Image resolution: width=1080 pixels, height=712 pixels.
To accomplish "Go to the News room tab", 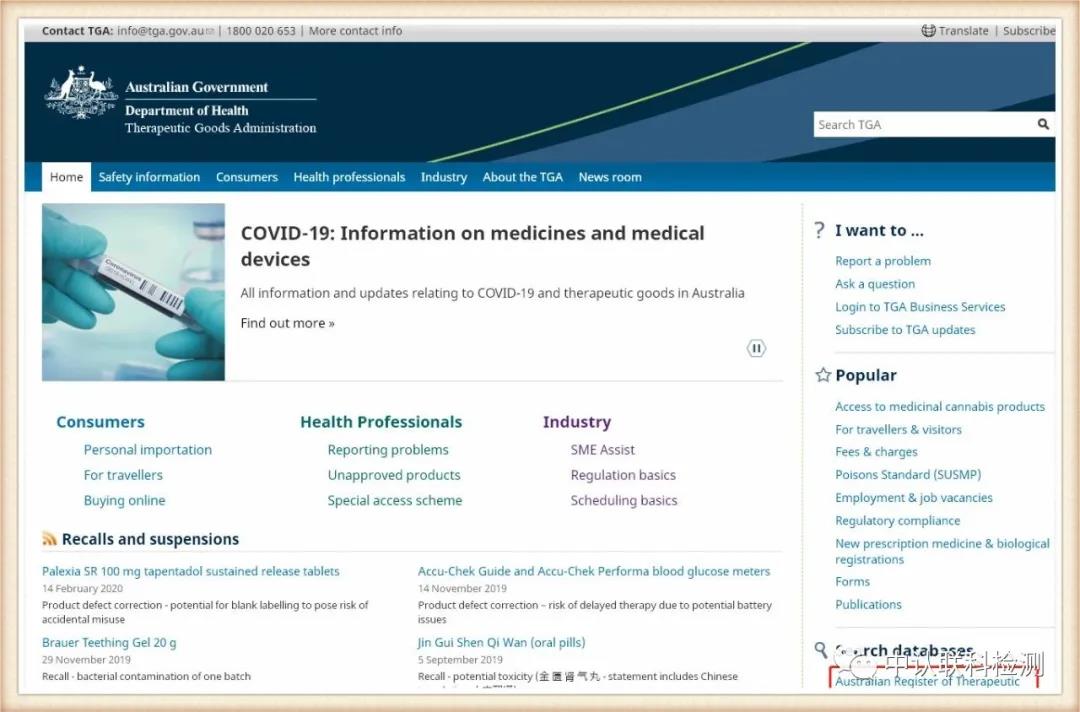I will click(610, 177).
